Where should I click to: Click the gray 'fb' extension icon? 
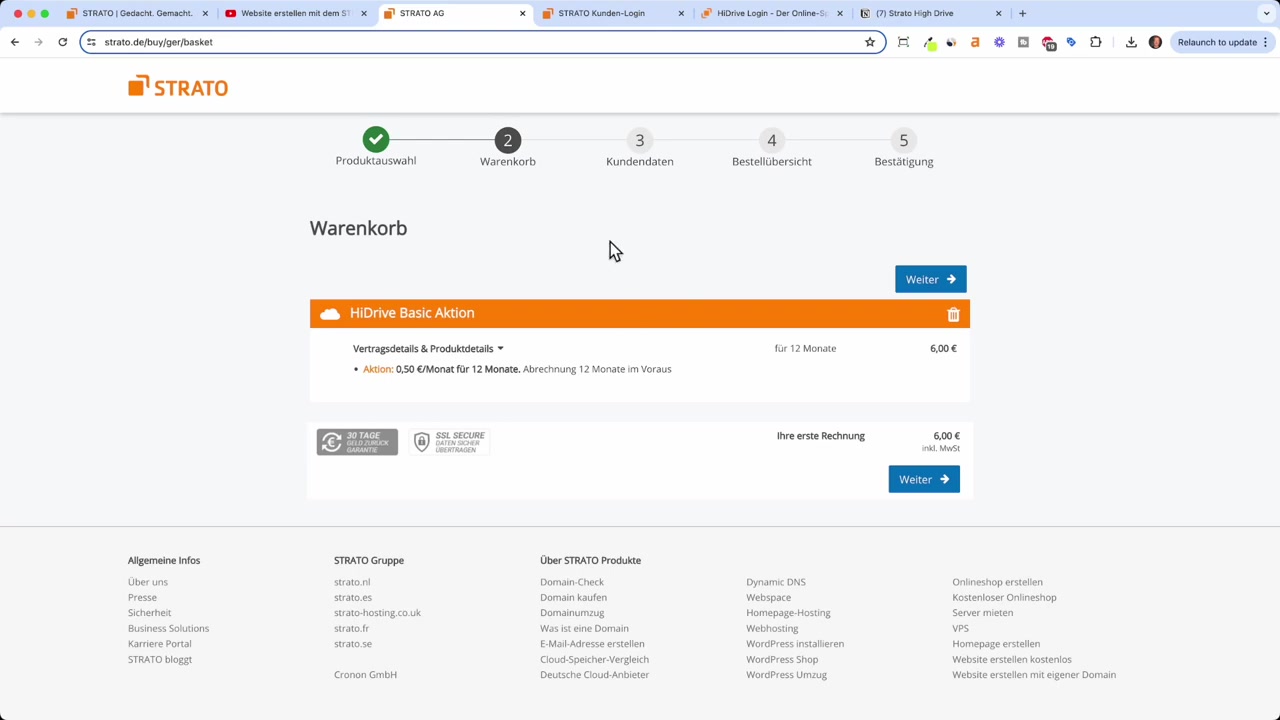[x=1023, y=42]
